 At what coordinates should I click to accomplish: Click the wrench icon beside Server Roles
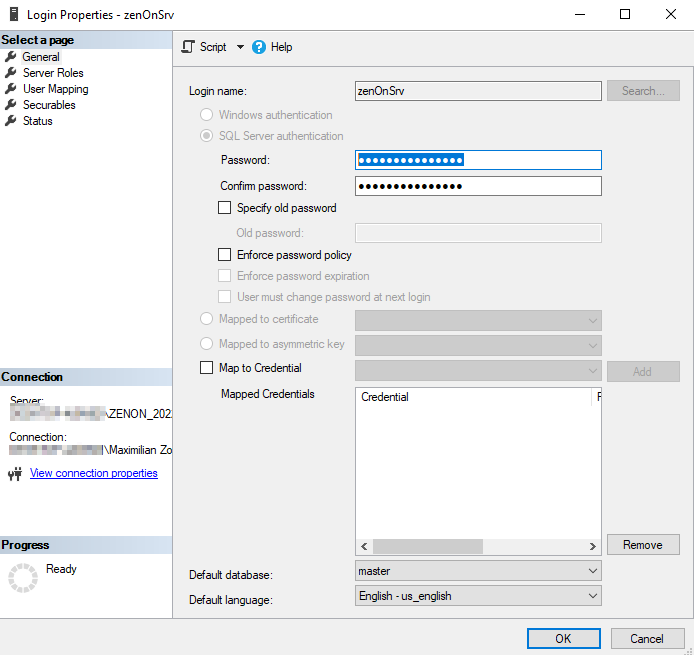11,73
